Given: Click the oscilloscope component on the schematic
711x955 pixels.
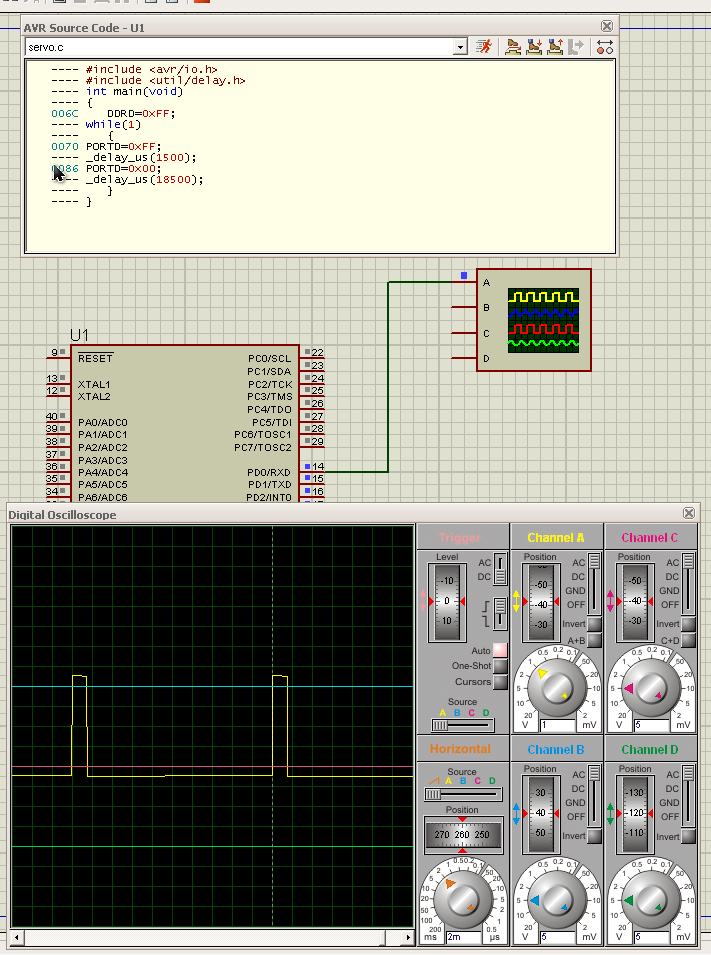Looking at the screenshot, I should coord(533,319).
